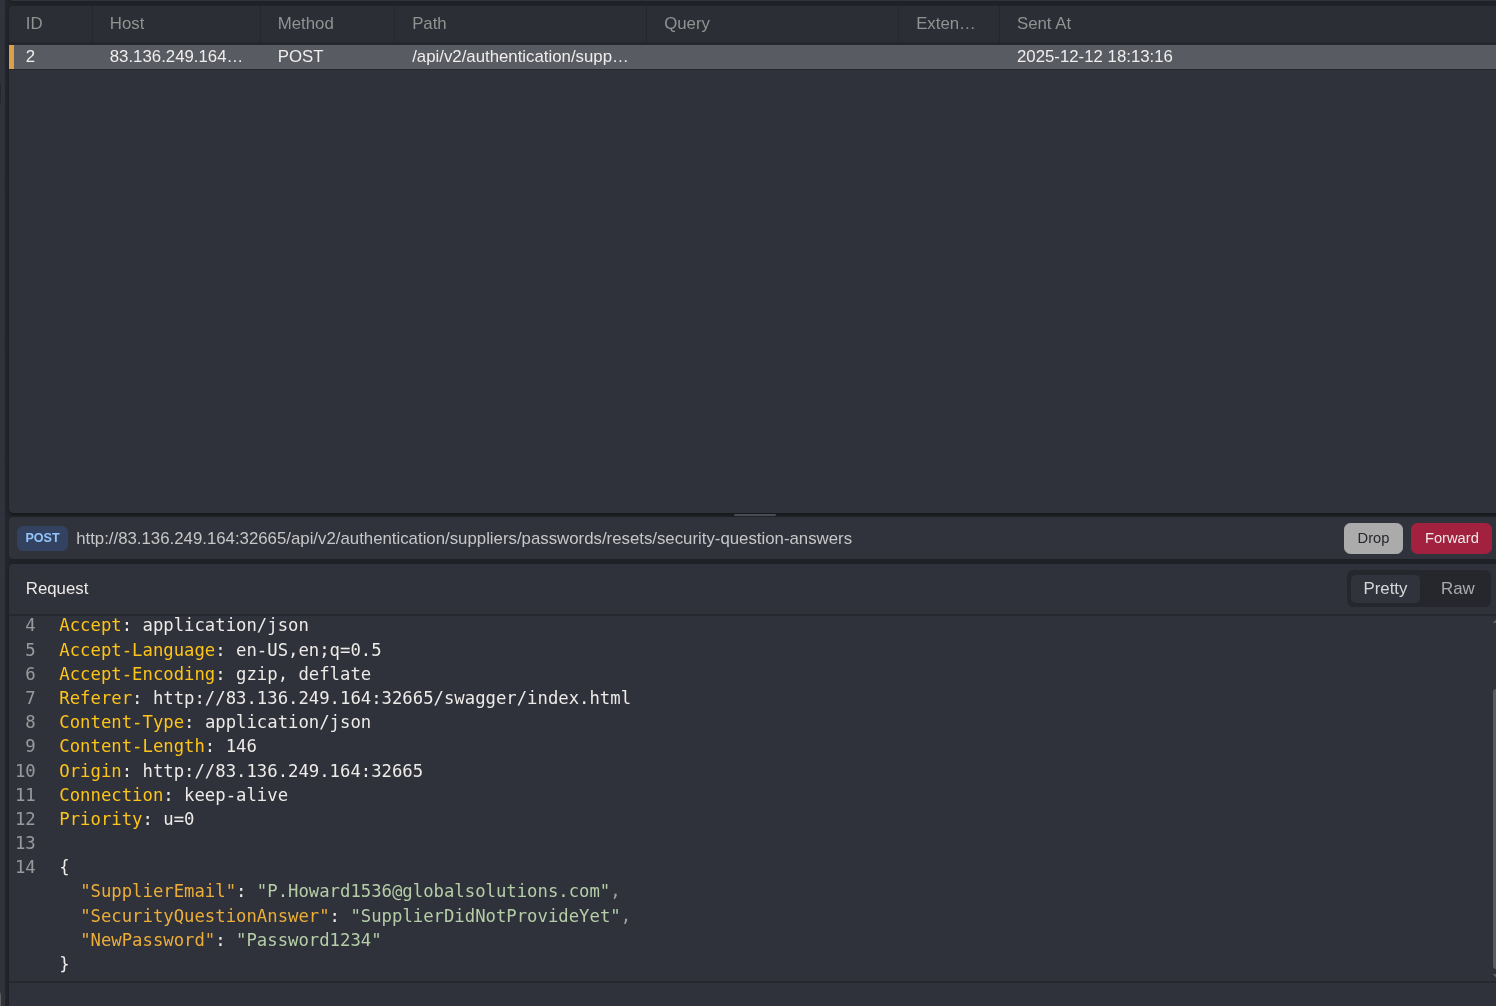1496x1006 pixels.
Task: Click the Drop button
Action: point(1372,538)
